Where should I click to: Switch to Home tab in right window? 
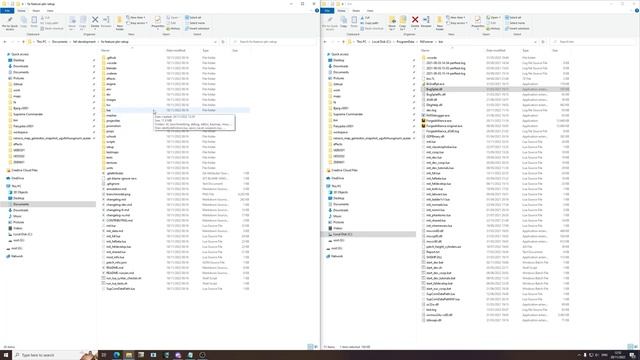(x=341, y=11)
